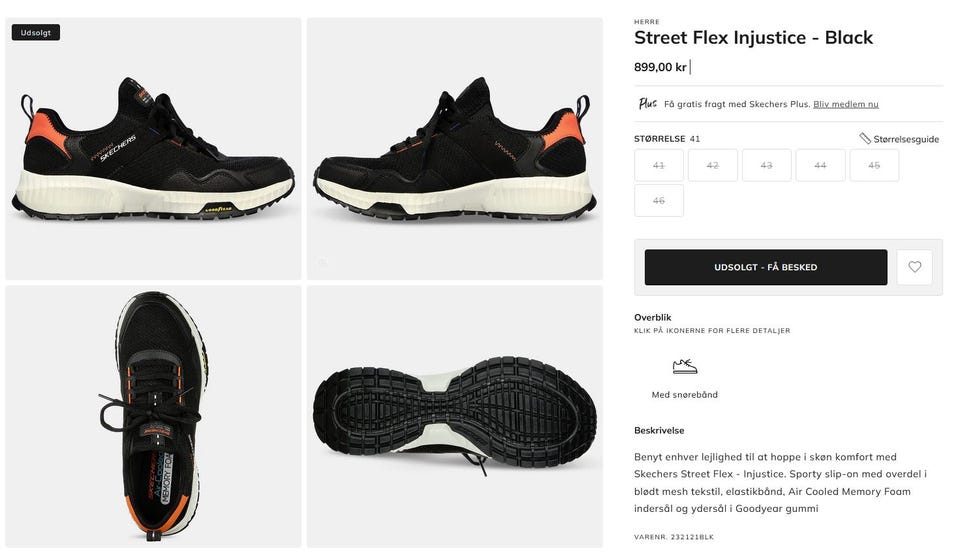This screenshot has width=960, height=553.
Task: View the outsole shoe image
Action: [x=454, y=416]
